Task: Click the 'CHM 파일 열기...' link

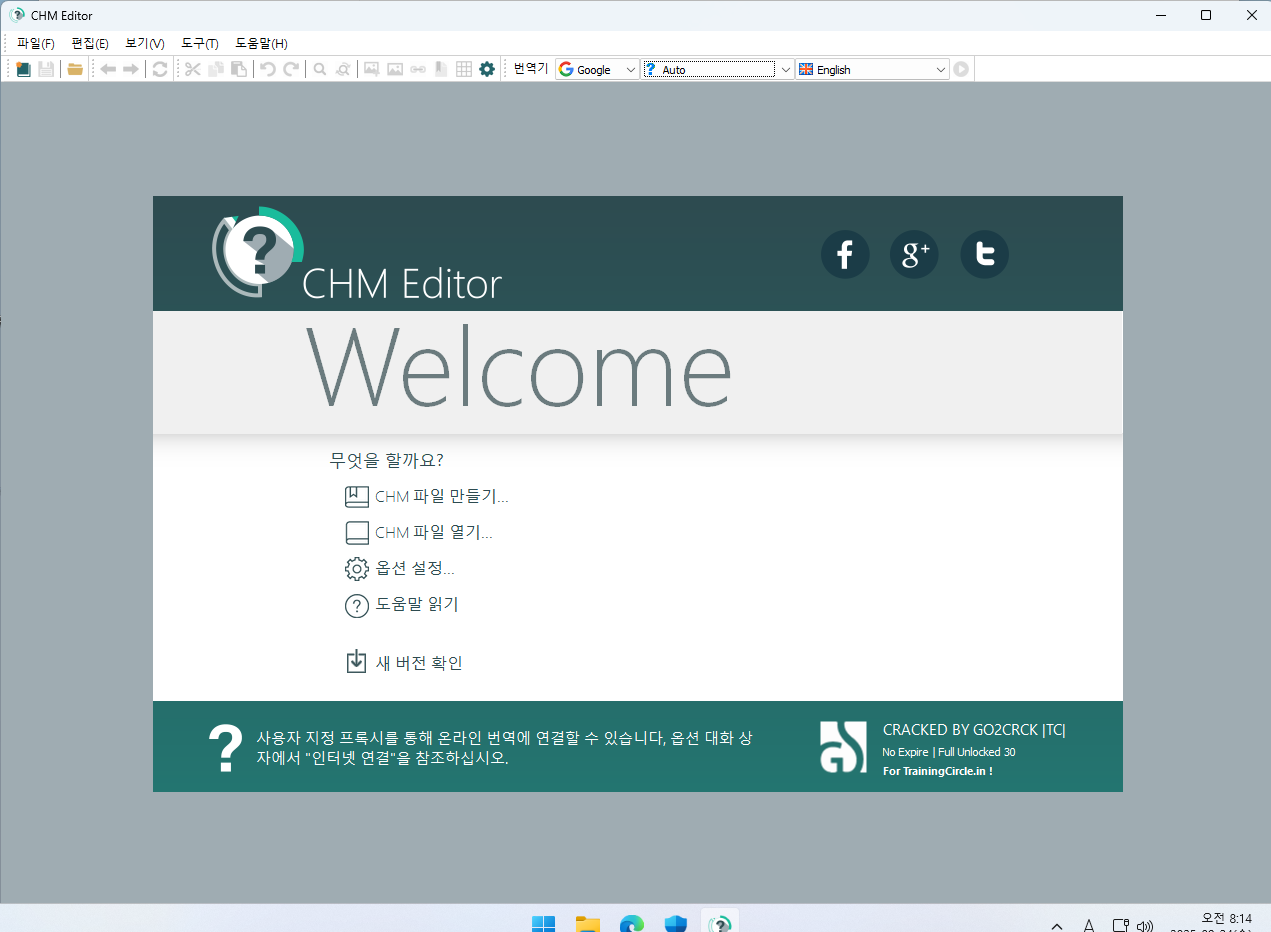Action: [434, 532]
